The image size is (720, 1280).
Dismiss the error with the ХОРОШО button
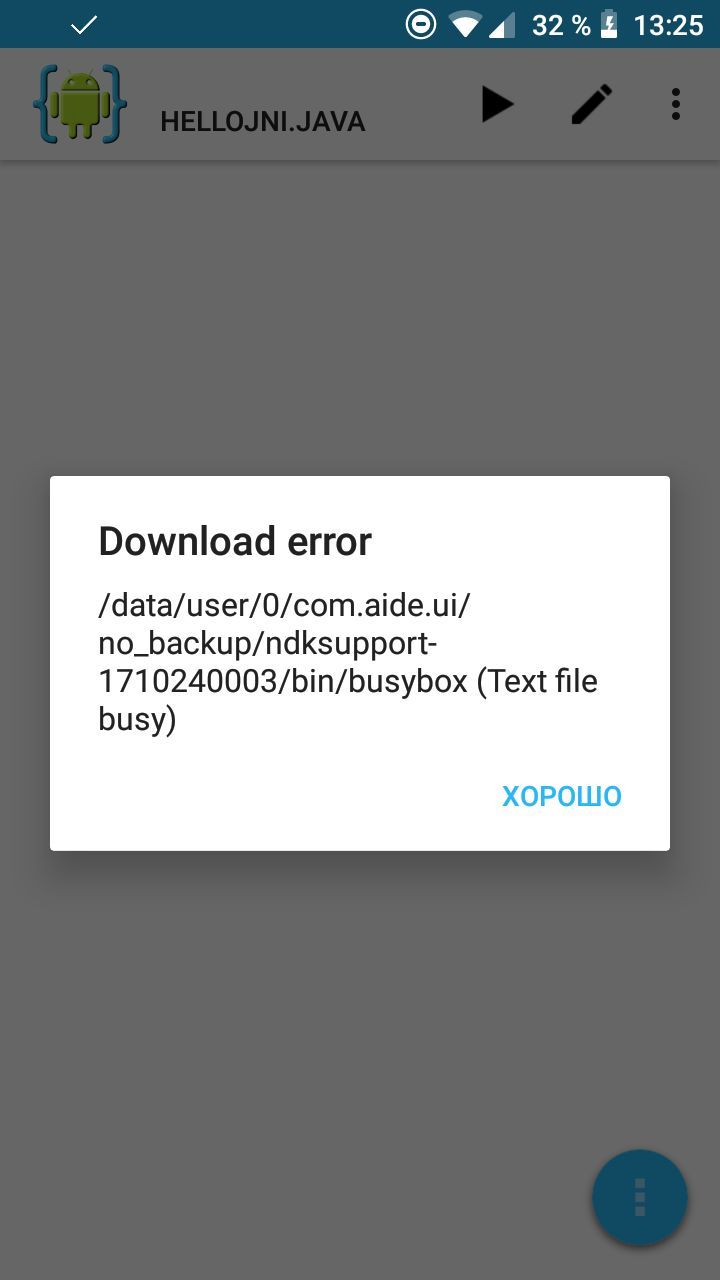pos(562,796)
